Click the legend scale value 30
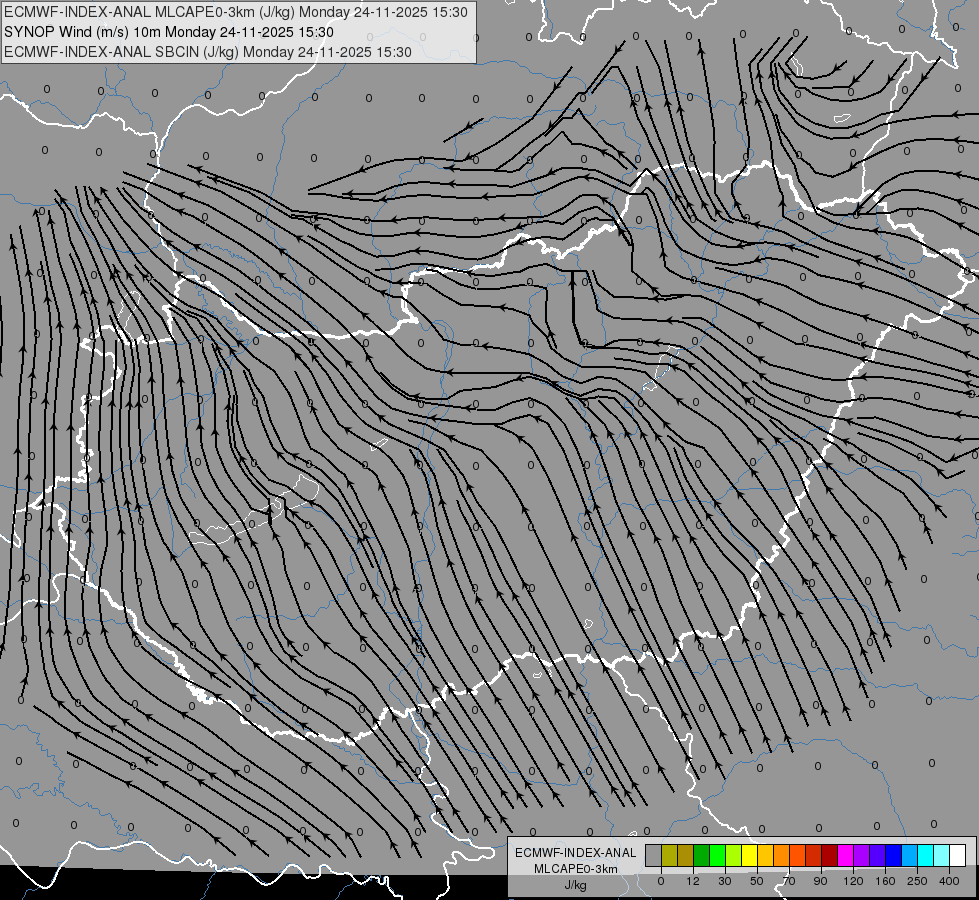The image size is (979, 900). [x=725, y=881]
